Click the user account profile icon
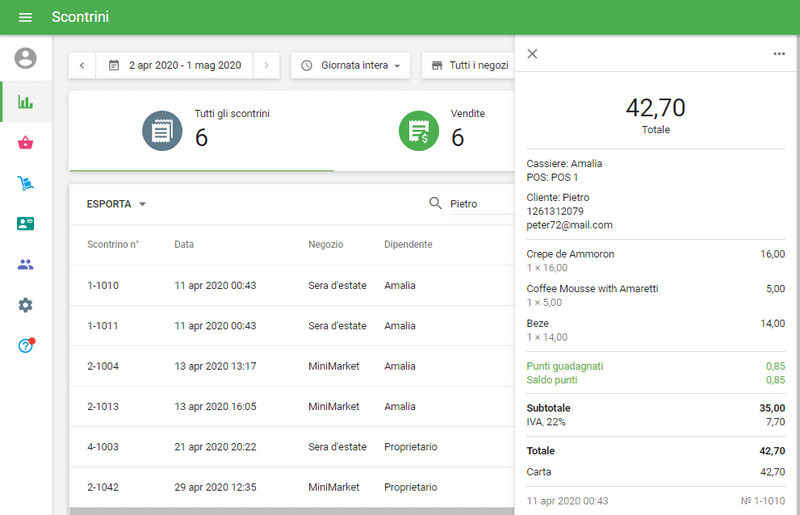 point(25,59)
